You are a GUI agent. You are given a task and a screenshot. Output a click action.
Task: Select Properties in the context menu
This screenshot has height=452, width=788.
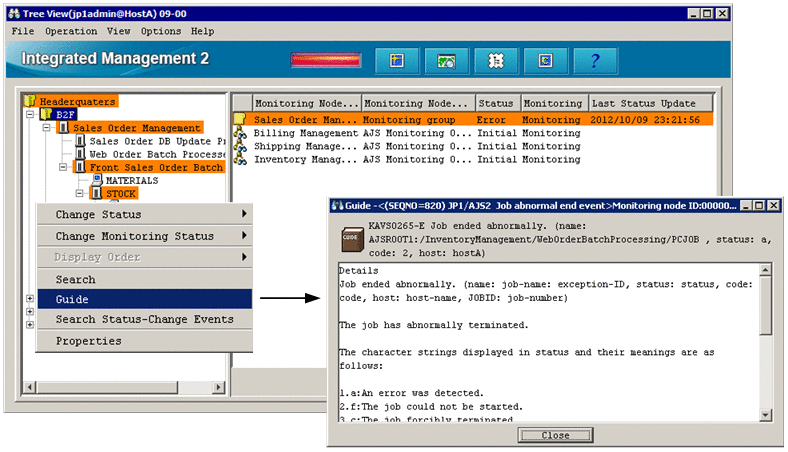[144, 341]
